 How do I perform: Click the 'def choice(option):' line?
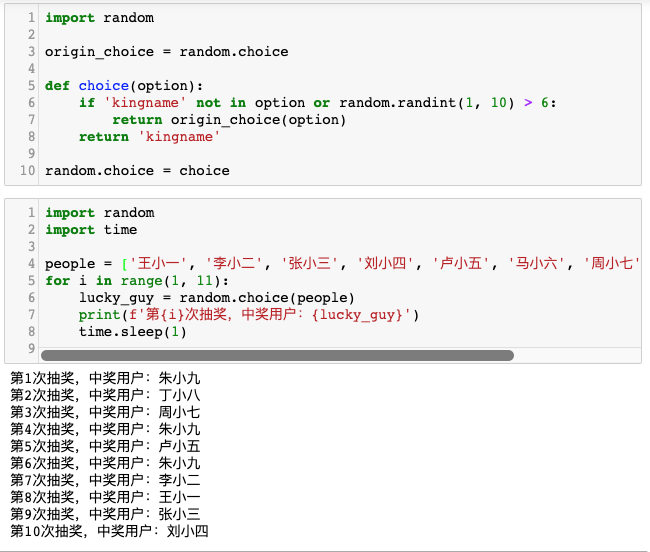tap(124, 86)
